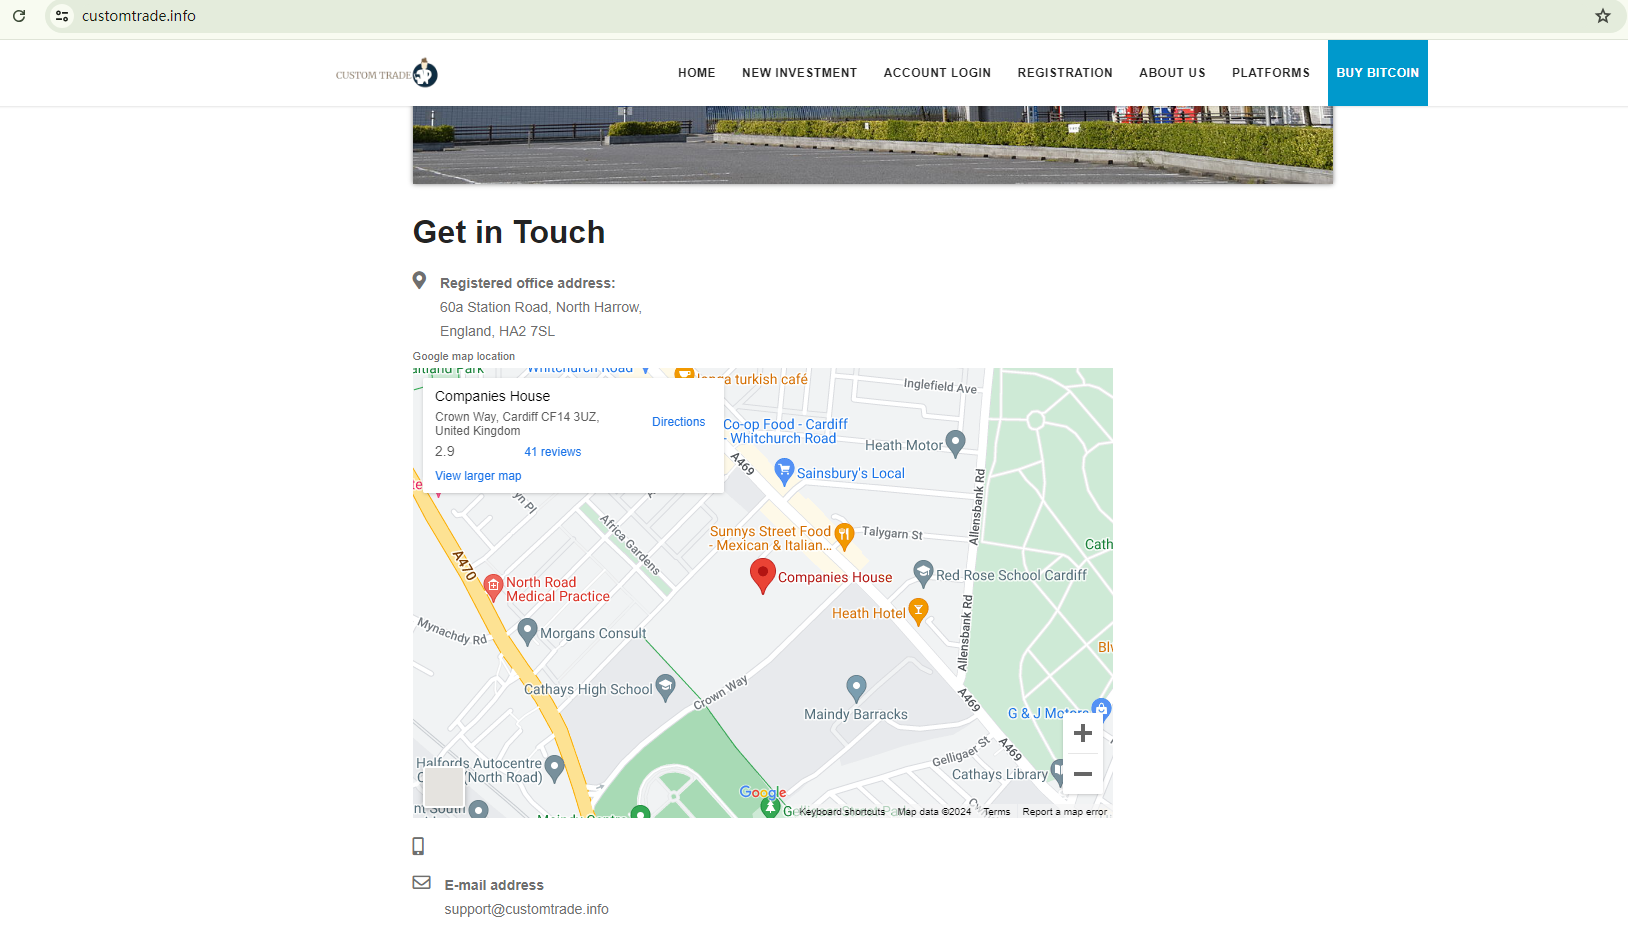Image resolution: width=1628 pixels, height=934 pixels.
Task: Click the 2.9 rating value
Action: click(445, 452)
